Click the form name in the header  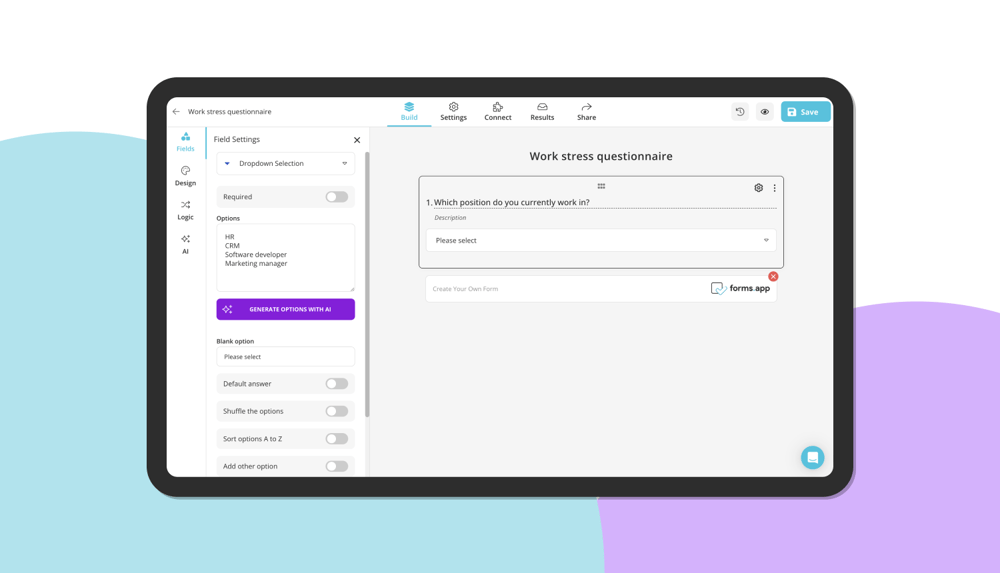pyautogui.click(x=230, y=112)
